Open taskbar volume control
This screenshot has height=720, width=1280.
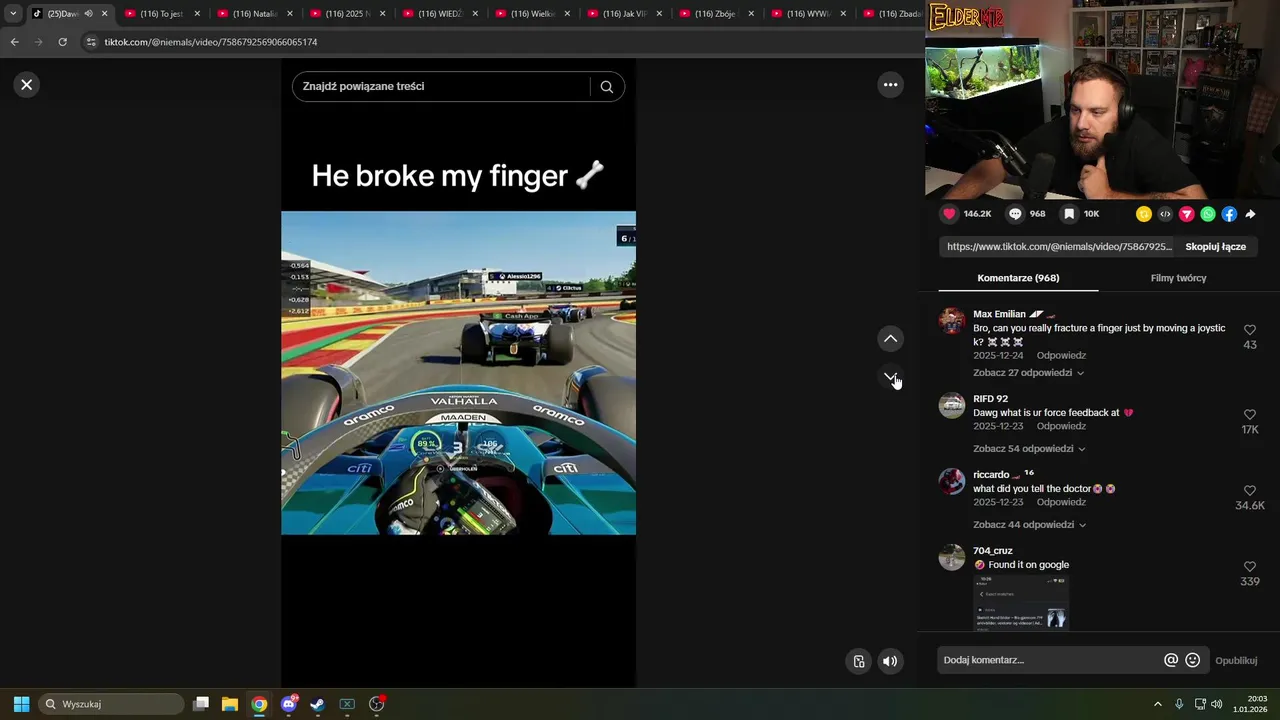(1217, 704)
